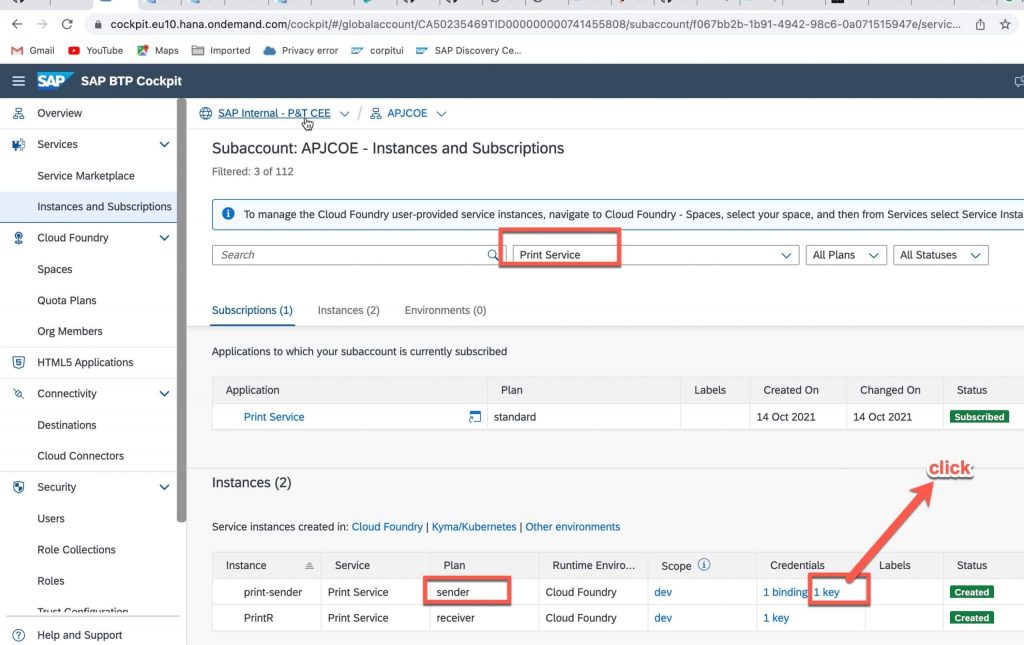The image size is (1024, 645).
Task: Switch to the Instances (2) tab
Action: click(x=349, y=310)
